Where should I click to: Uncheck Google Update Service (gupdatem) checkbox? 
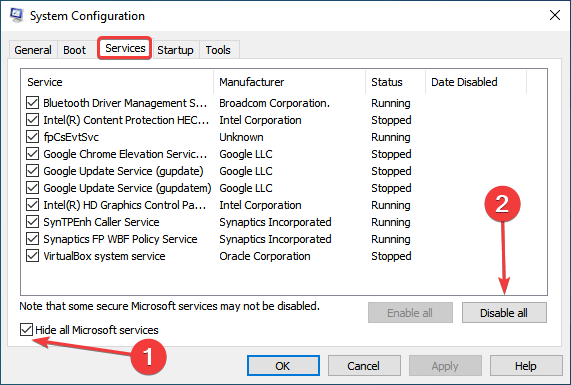point(32,188)
